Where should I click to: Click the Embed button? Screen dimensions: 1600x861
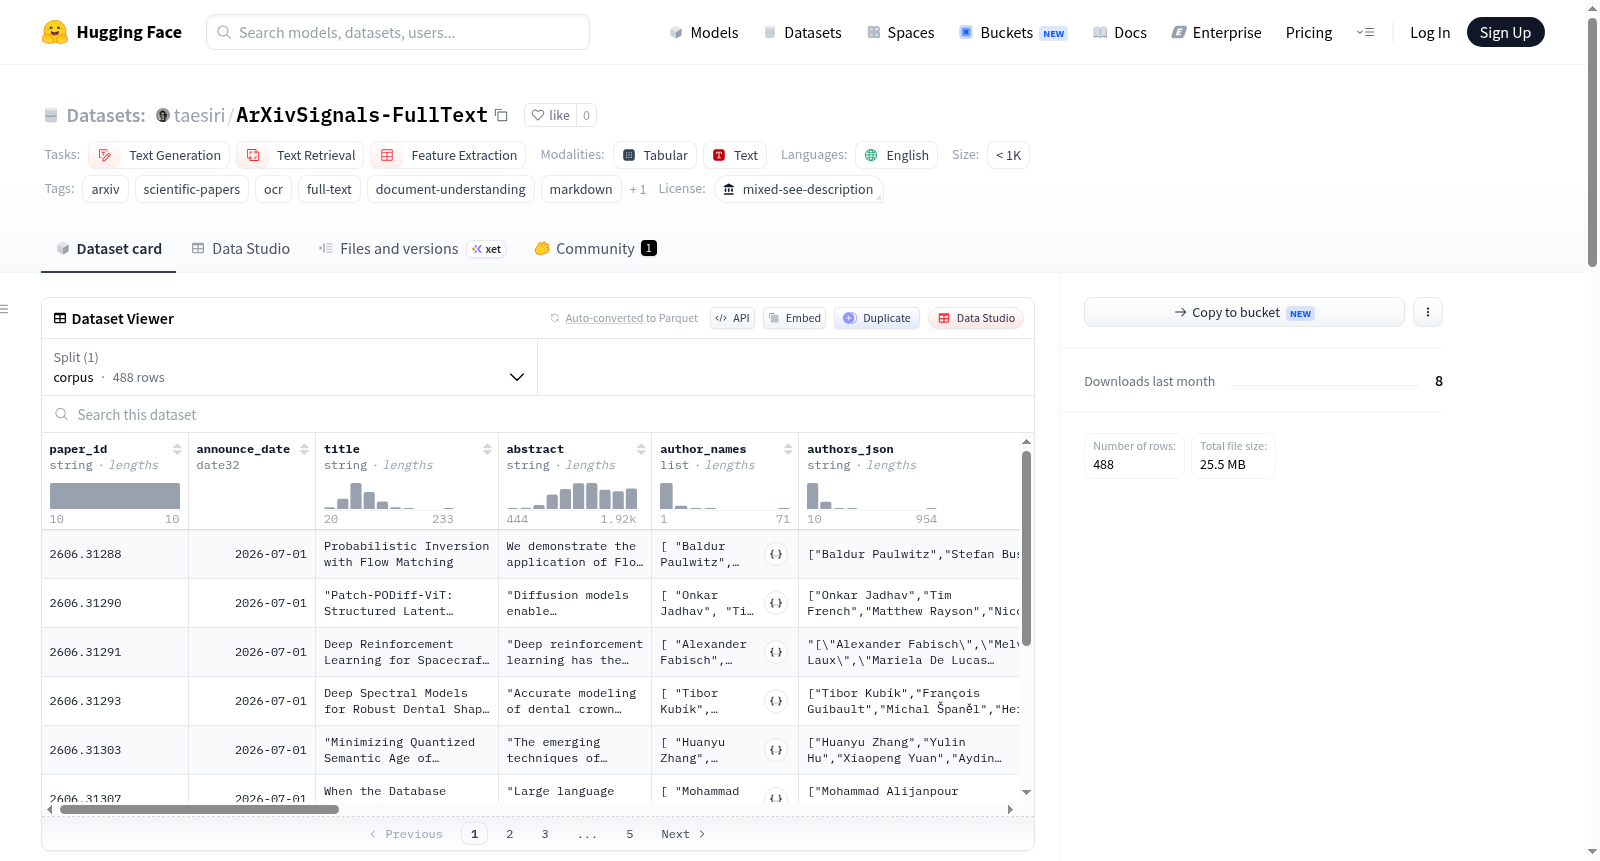tap(794, 318)
